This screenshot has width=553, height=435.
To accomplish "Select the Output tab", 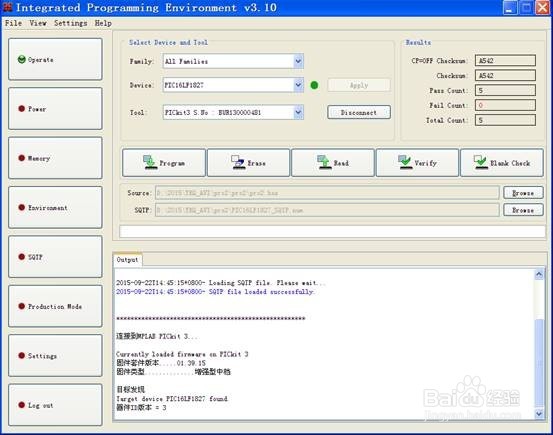I will click(x=127, y=260).
